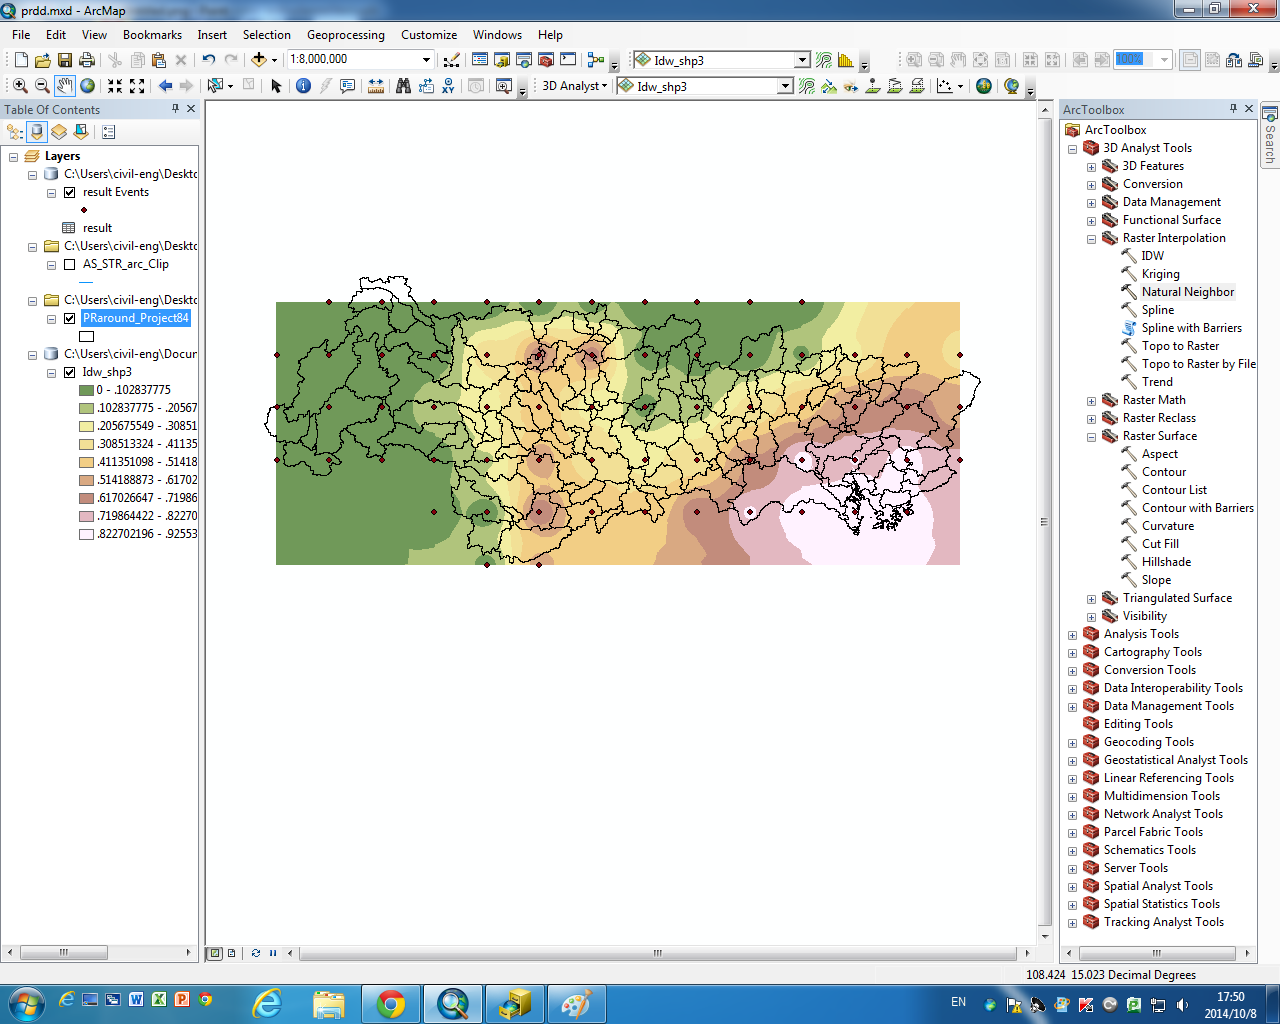Screen dimensions: 1280x1024
Task: Collapse the Raster Interpolation toolset
Action: point(1092,239)
